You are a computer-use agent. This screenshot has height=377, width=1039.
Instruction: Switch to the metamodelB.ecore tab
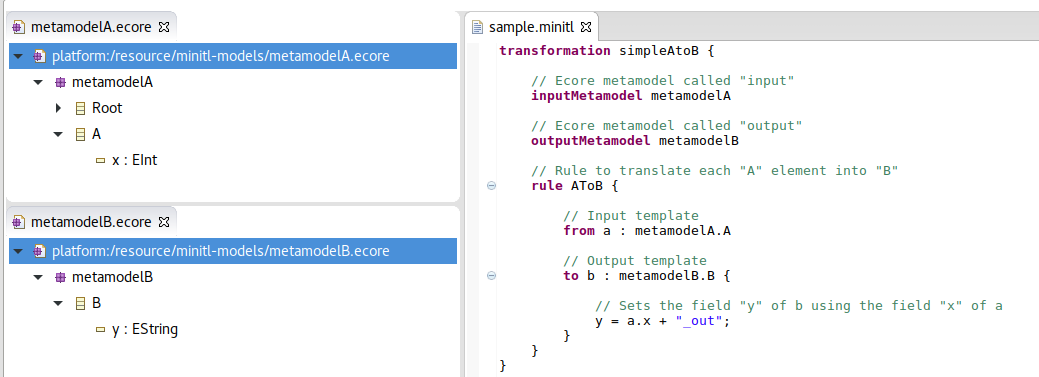[91, 221]
